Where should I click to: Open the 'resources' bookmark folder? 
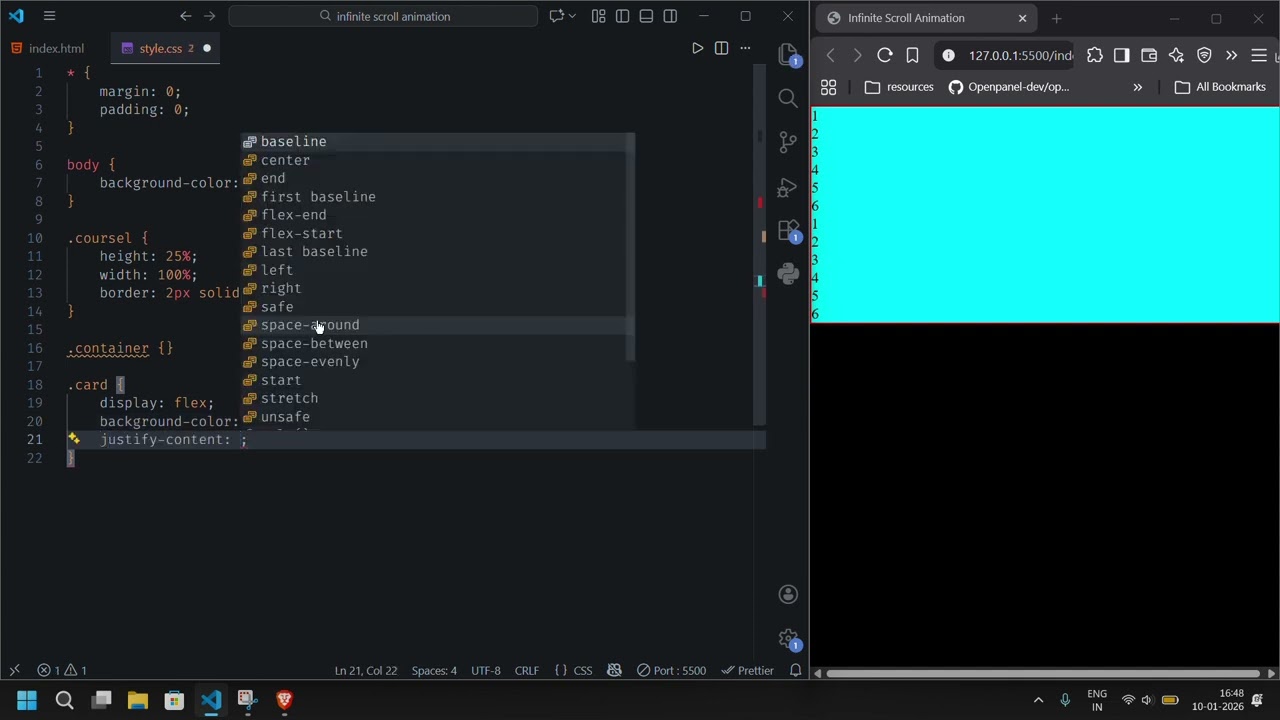[898, 87]
